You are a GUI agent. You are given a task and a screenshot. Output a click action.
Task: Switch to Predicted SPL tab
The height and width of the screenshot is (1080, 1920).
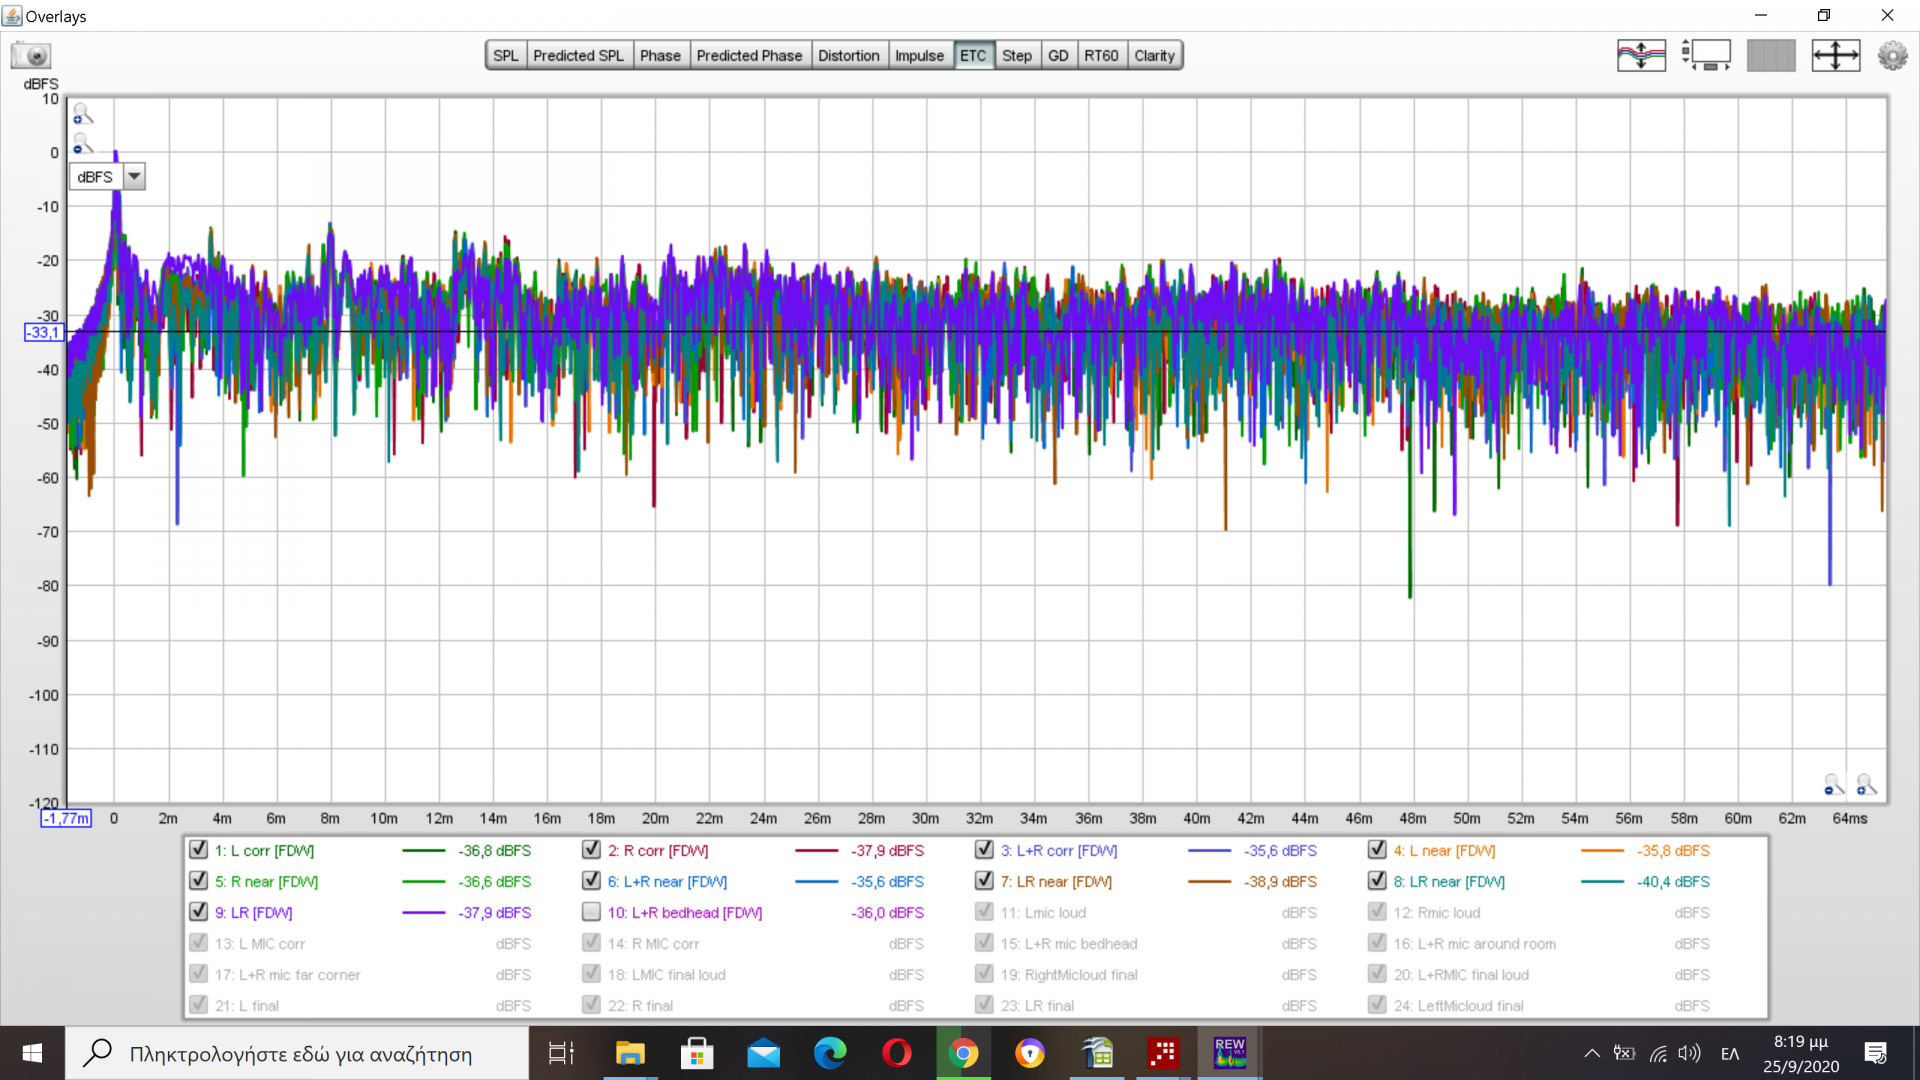tap(578, 55)
